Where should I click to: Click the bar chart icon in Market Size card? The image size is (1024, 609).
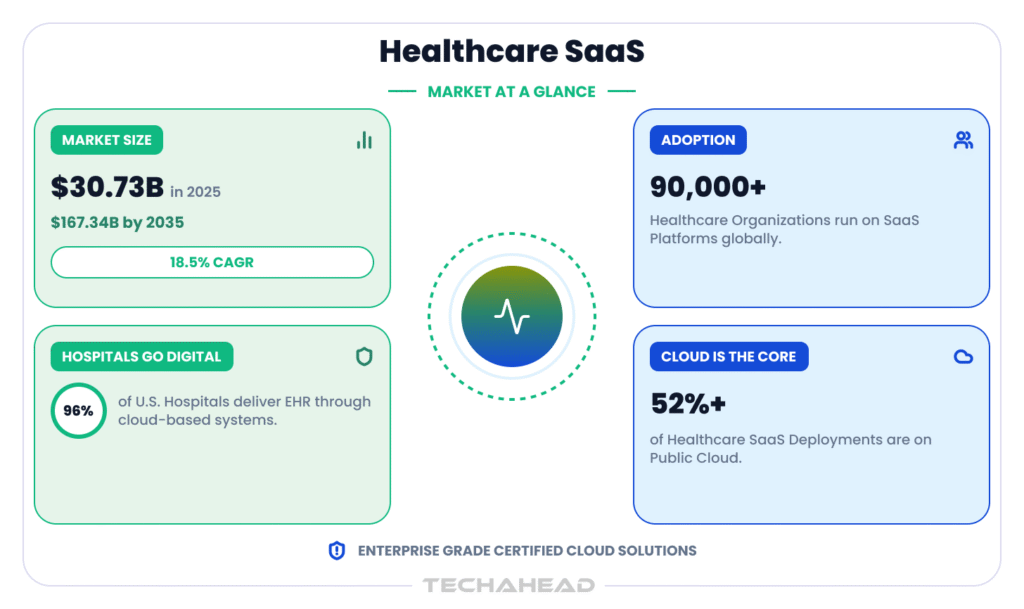(364, 140)
